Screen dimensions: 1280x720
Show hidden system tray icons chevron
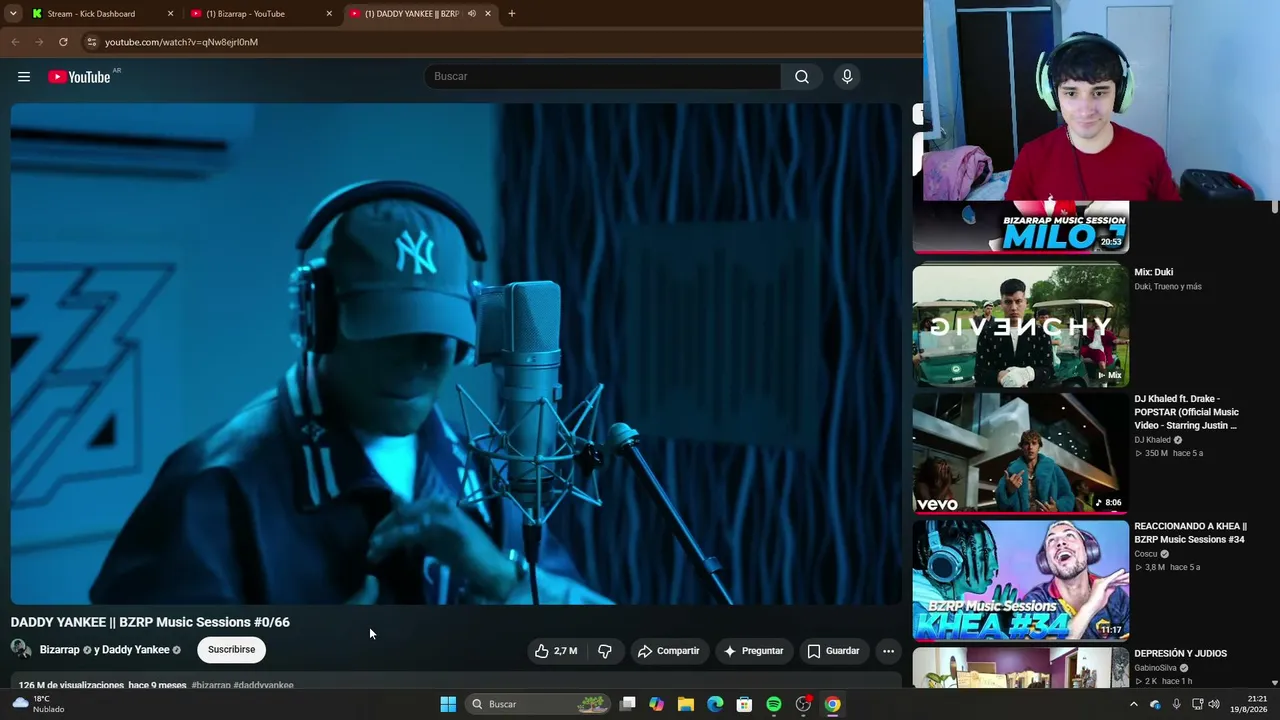pyautogui.click(x=1133, y=704)
